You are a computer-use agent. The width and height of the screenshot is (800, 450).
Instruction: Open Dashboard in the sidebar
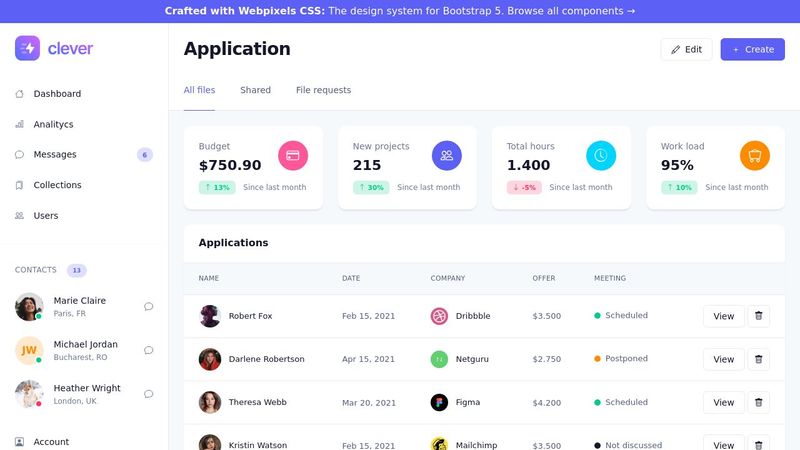click(x=57, y=94)
